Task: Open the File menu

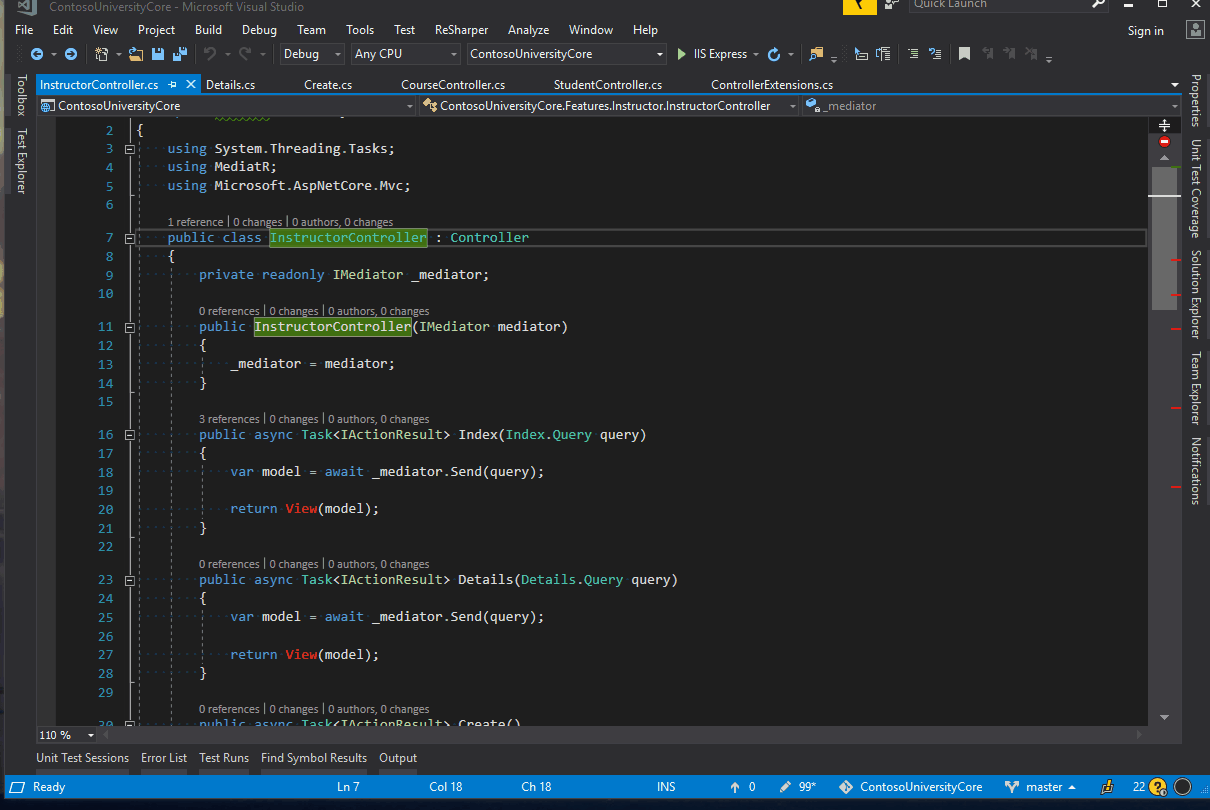Action: tap(24, 30)
